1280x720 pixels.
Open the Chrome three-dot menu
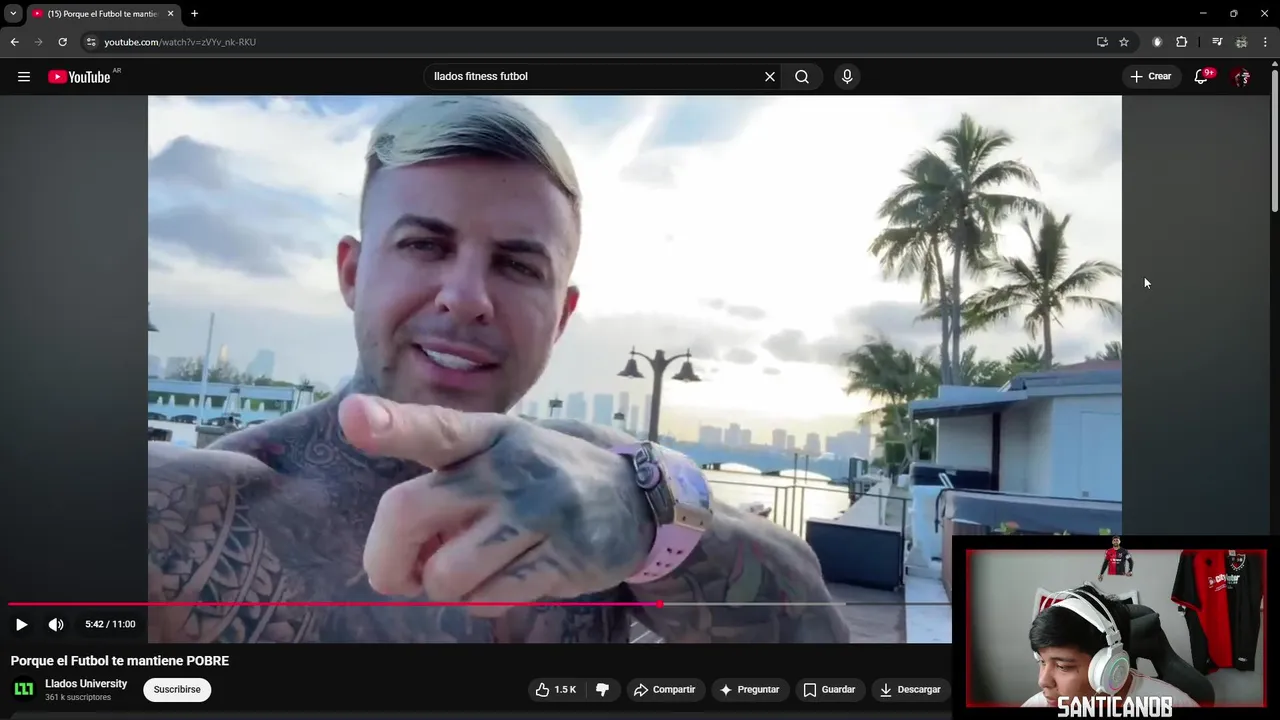click(x=1265, y=42)
